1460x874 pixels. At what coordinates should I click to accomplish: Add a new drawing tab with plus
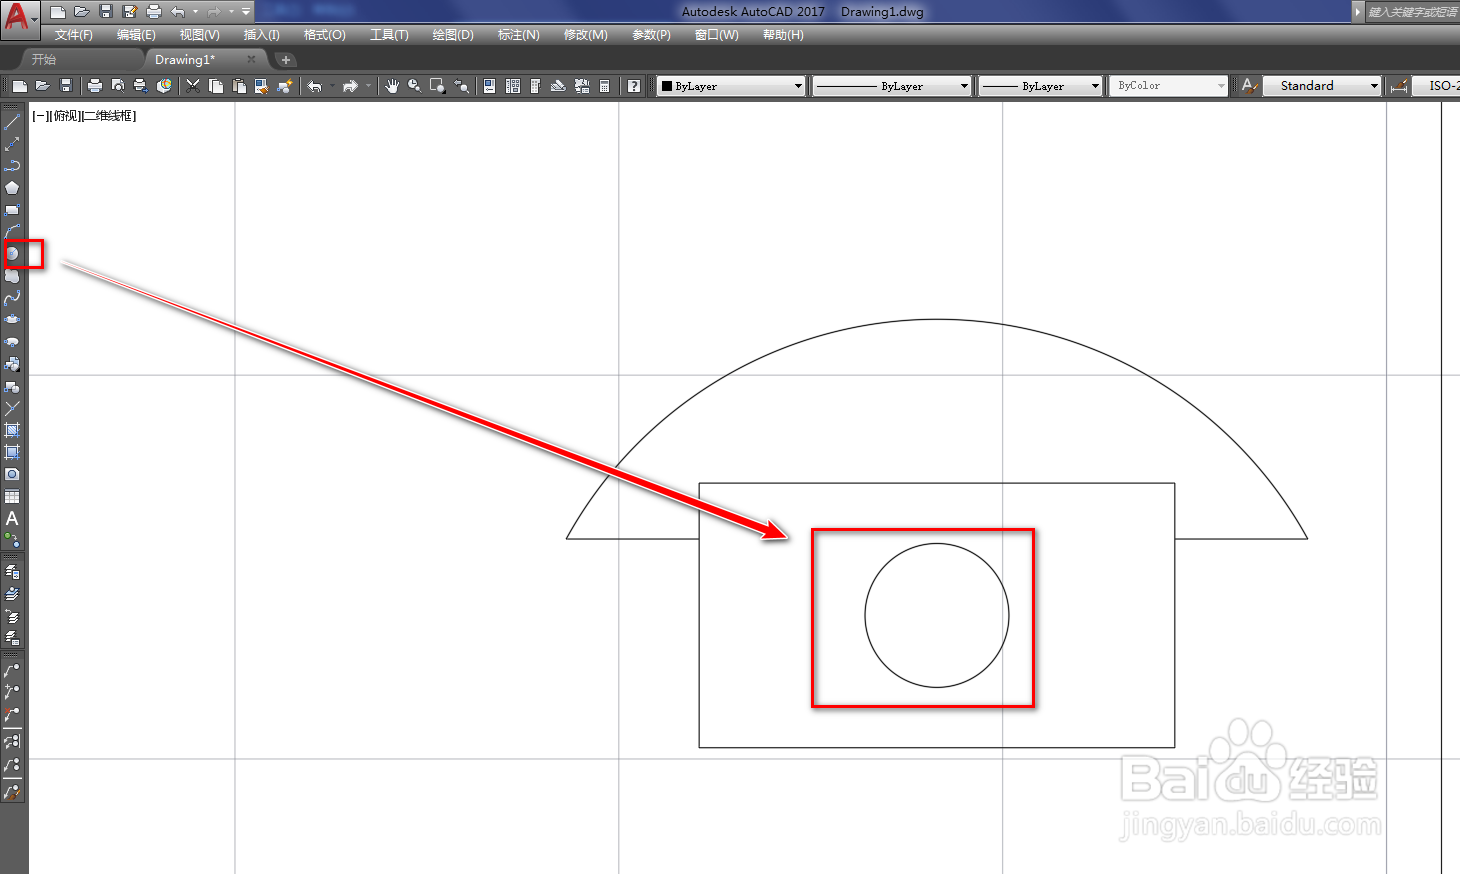(x=285, y=60)
